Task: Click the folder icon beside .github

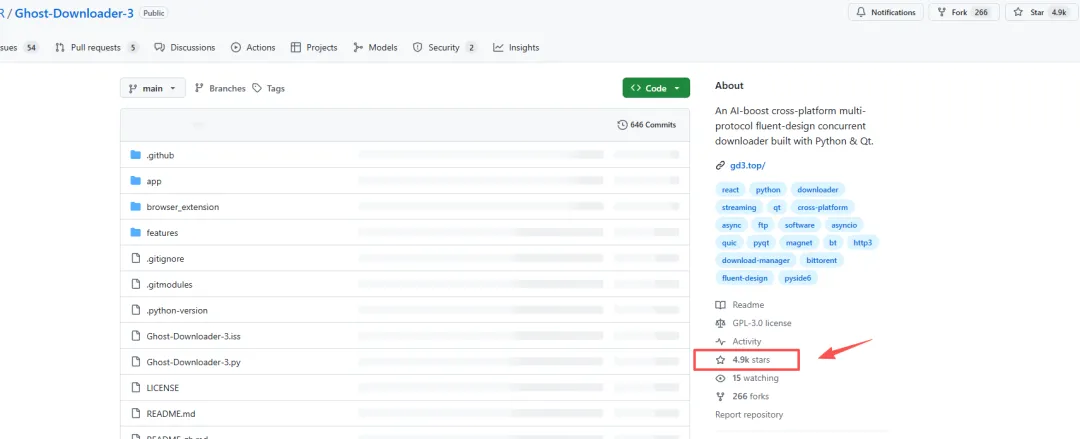Action: tap(135, 155)
